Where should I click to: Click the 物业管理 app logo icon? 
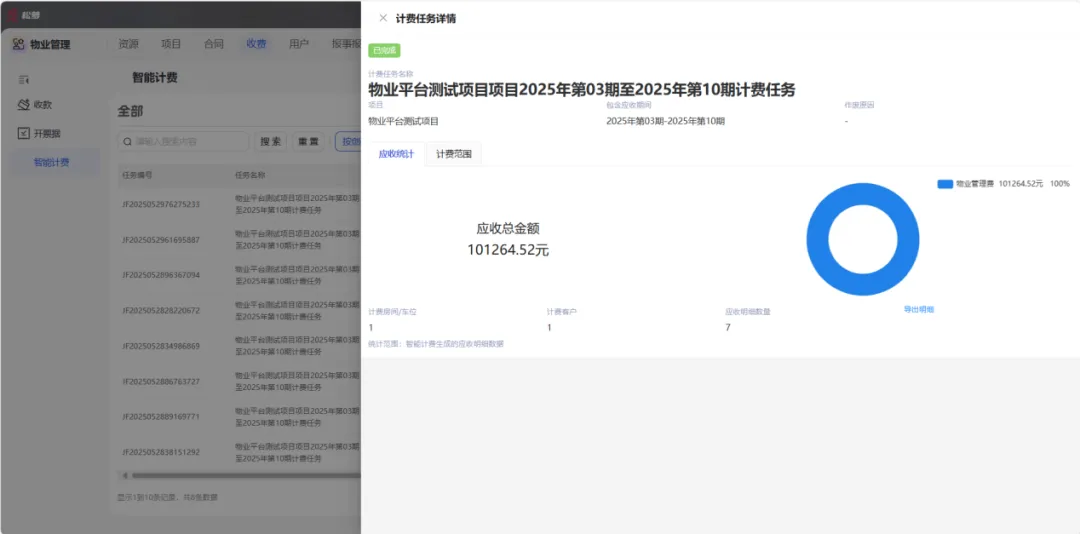19,44
